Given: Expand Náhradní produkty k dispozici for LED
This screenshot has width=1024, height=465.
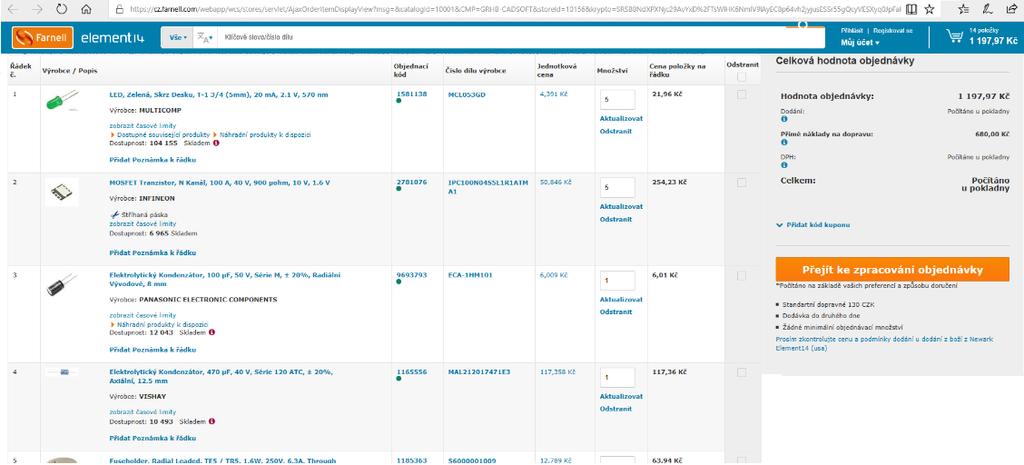Looking at the screenshot, I should (x=262, y=135).
